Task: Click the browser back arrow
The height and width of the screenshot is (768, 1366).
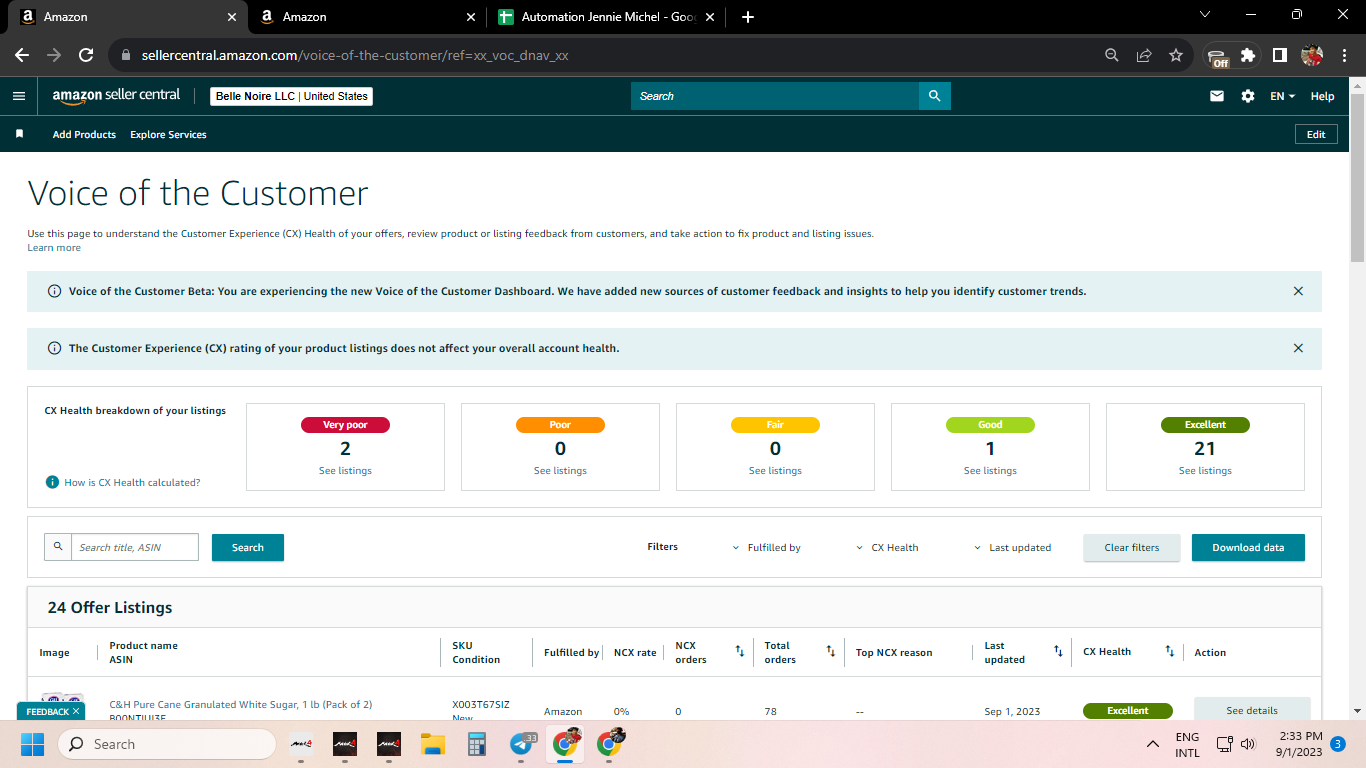Action: 22,55
